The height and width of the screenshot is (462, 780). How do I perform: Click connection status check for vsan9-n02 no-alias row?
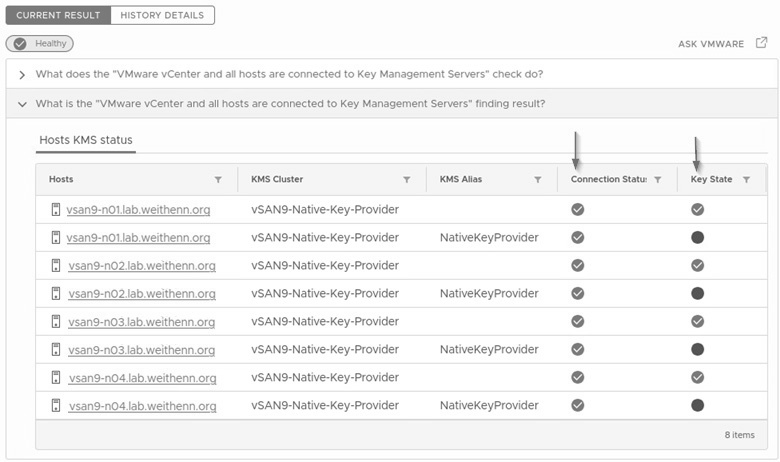tap(578, 265)
